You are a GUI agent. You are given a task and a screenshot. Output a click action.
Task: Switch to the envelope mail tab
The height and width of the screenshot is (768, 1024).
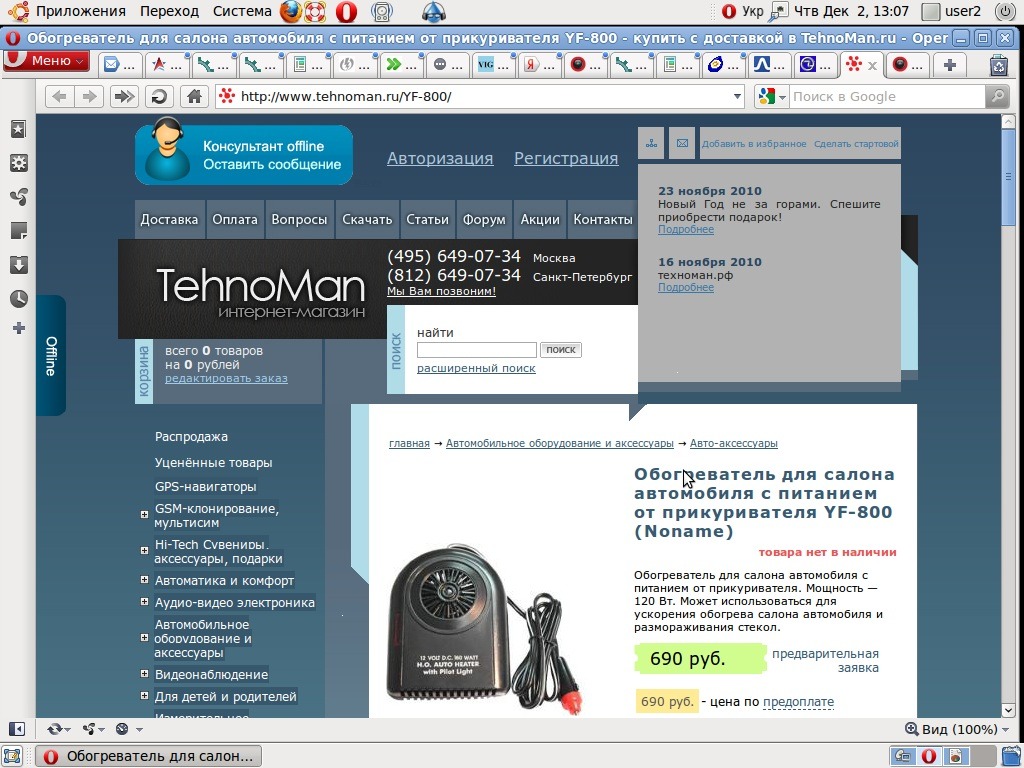click(x=120, y=65)
